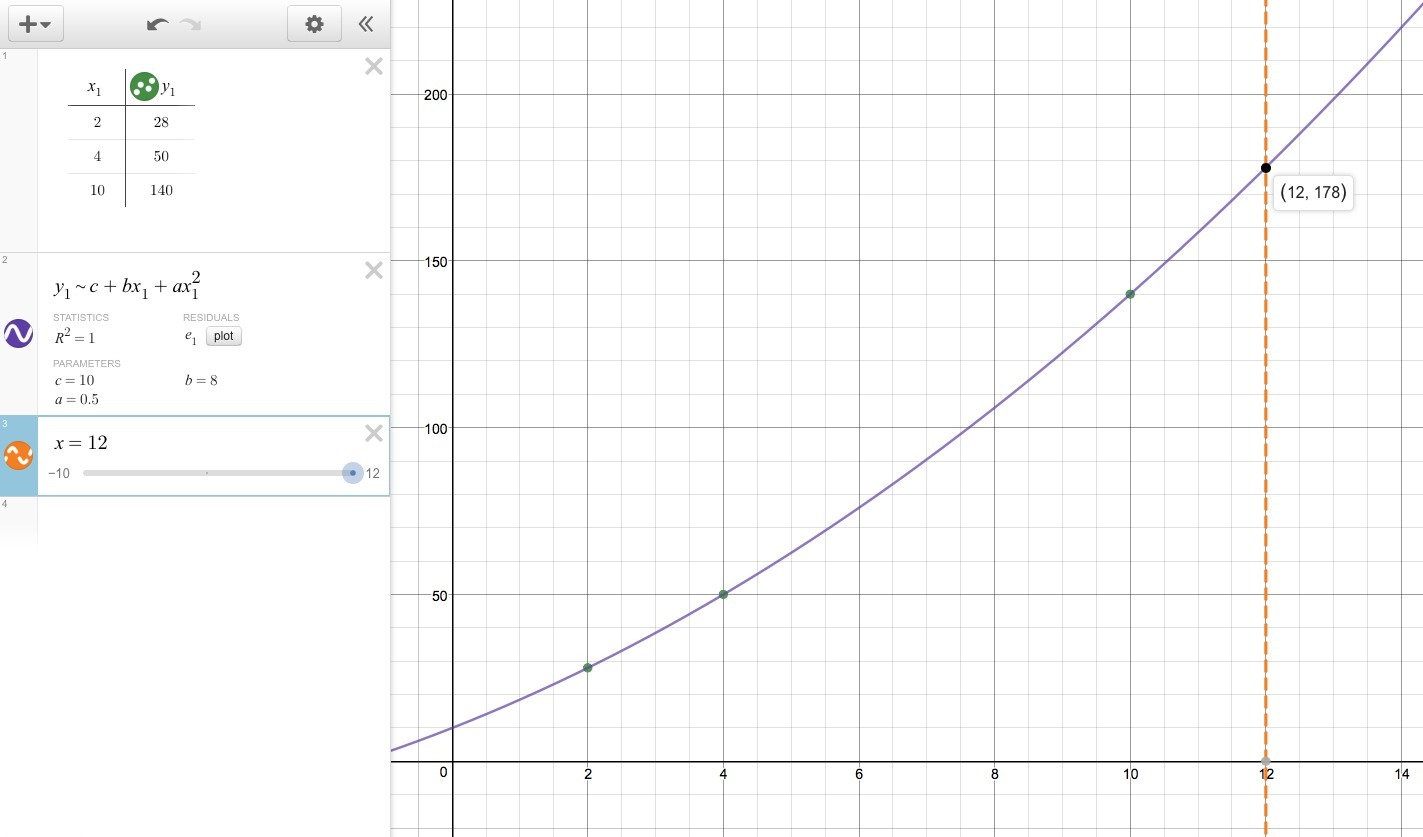This screenshot has height=837, width=1423.
Task: Click the x = 12 slider handle
Action: pos(353,473)
